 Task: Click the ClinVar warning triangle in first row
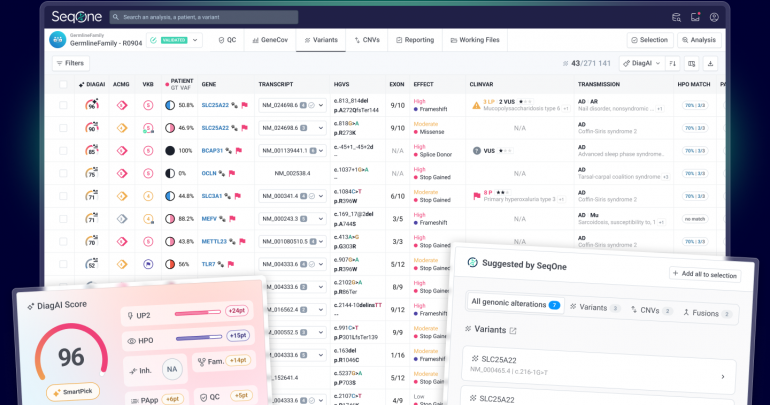click(x=476, y=105)
